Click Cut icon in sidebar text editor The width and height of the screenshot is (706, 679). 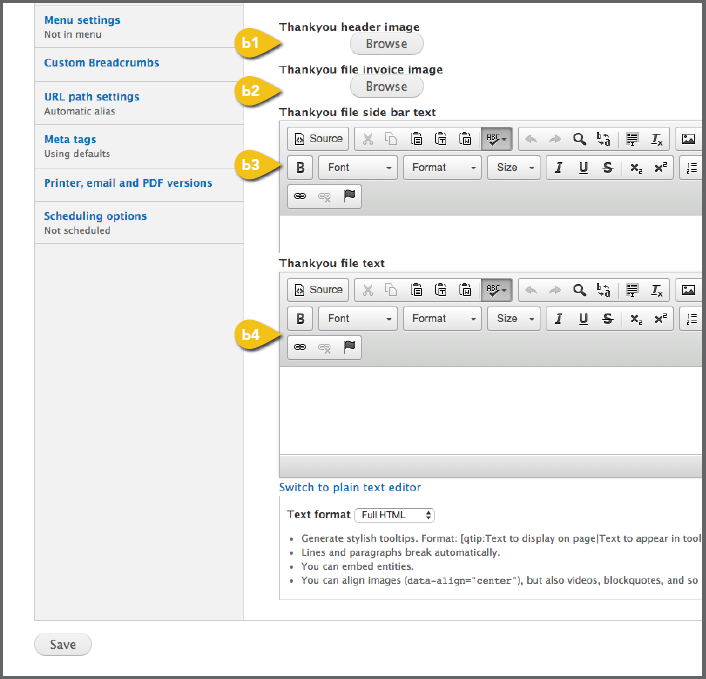coord(368,139)
